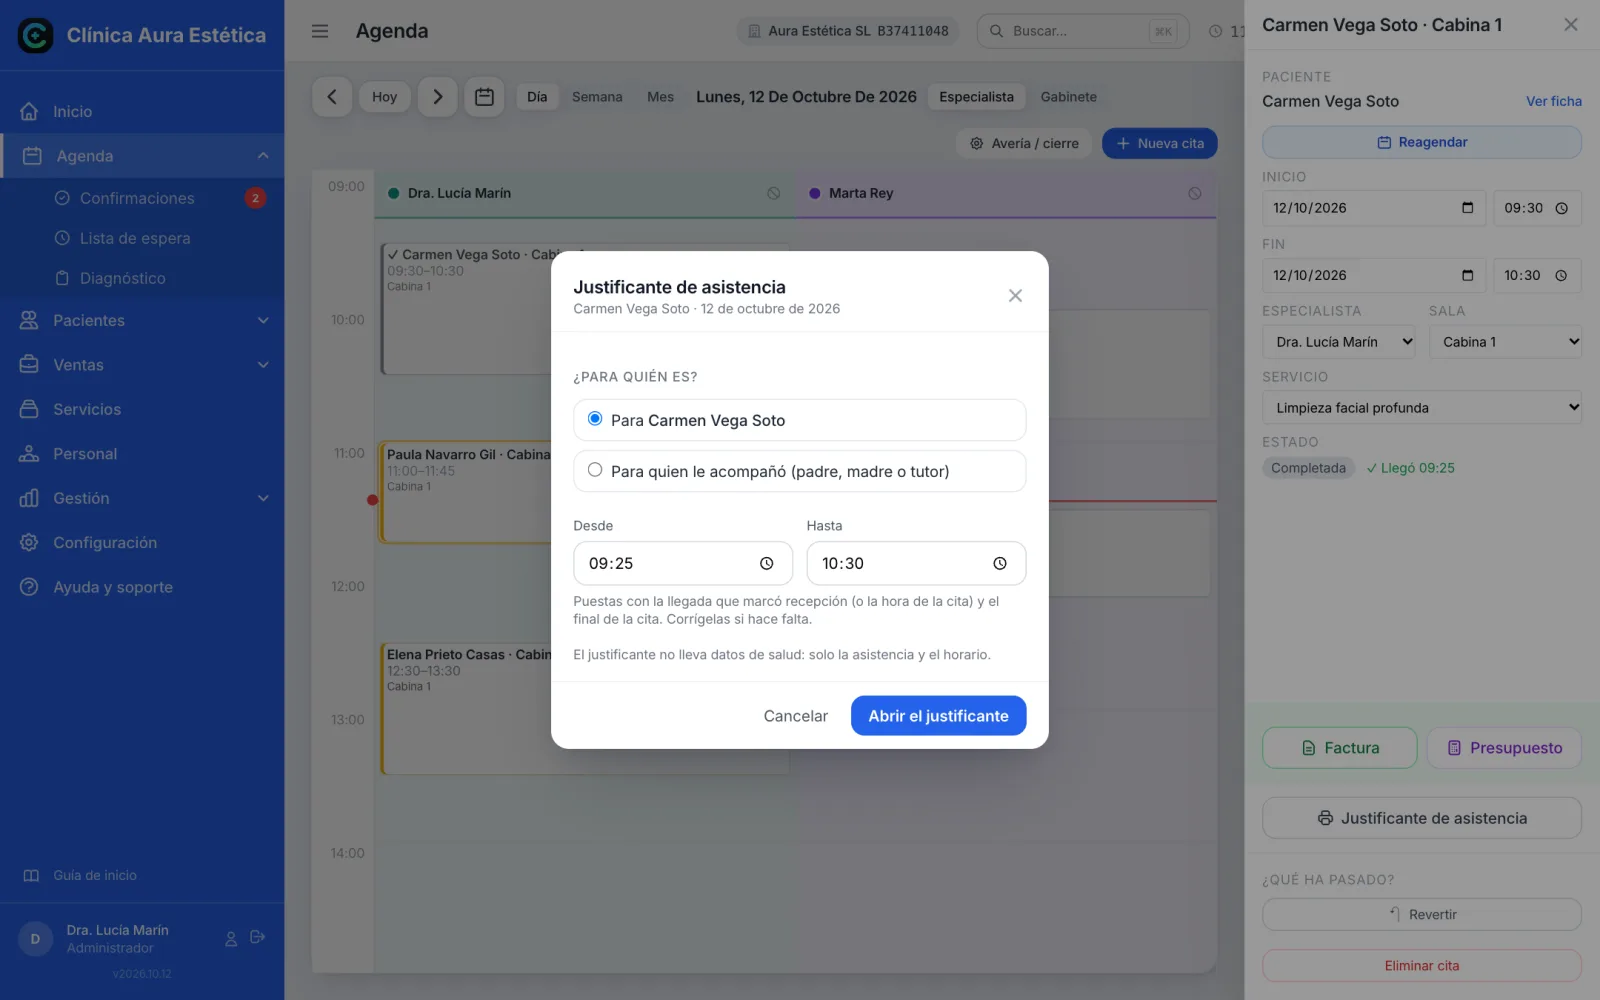Viewport: 1600px width, 1000px height.
Task: Close the Carmen Vega Soto side panel
Action: pos(1570,25)
